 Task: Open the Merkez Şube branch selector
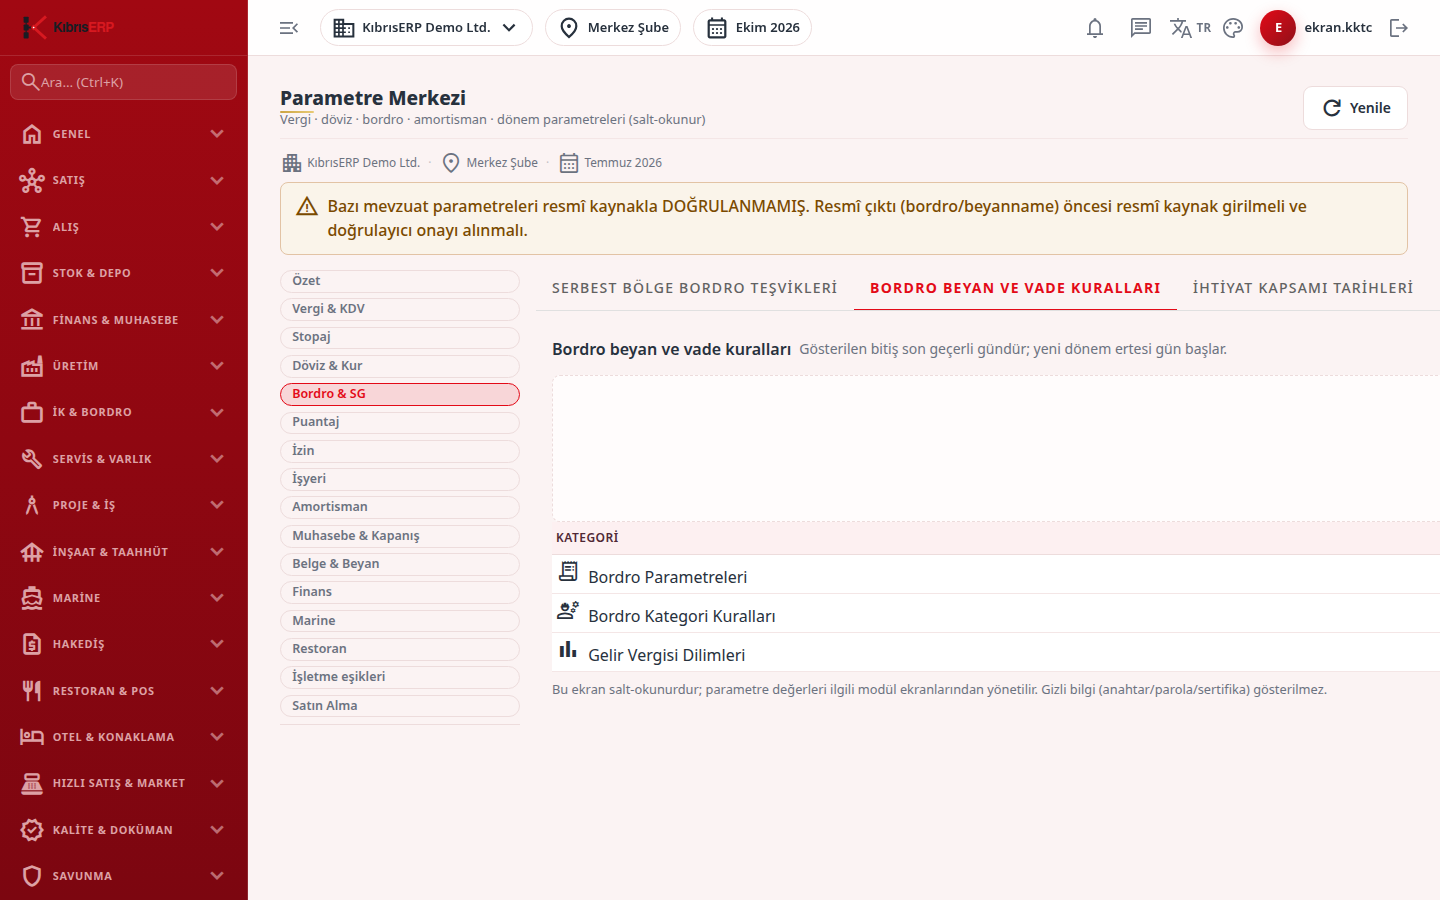pos(613,28)
